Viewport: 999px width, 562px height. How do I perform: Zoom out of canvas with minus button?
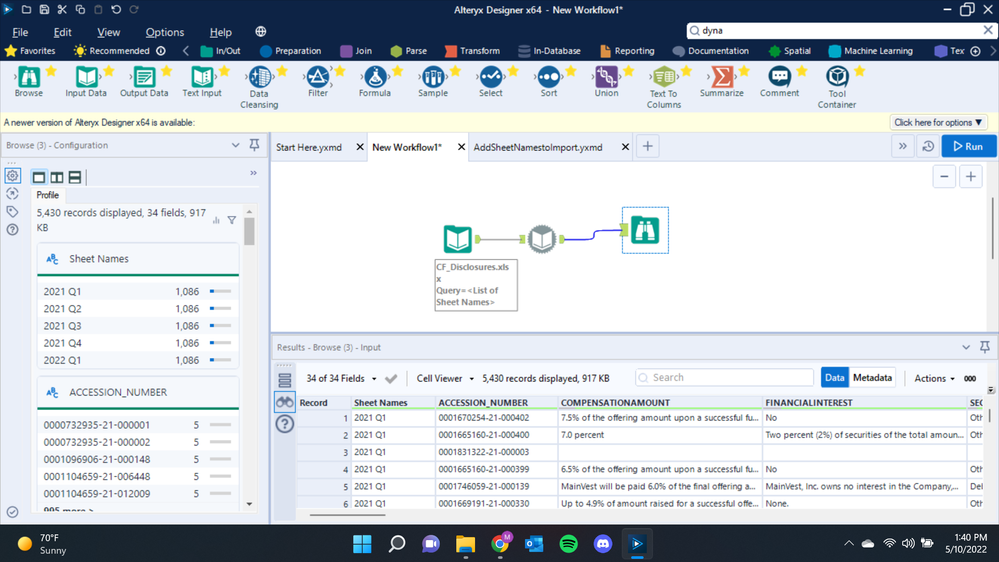(x=944, y=177)
